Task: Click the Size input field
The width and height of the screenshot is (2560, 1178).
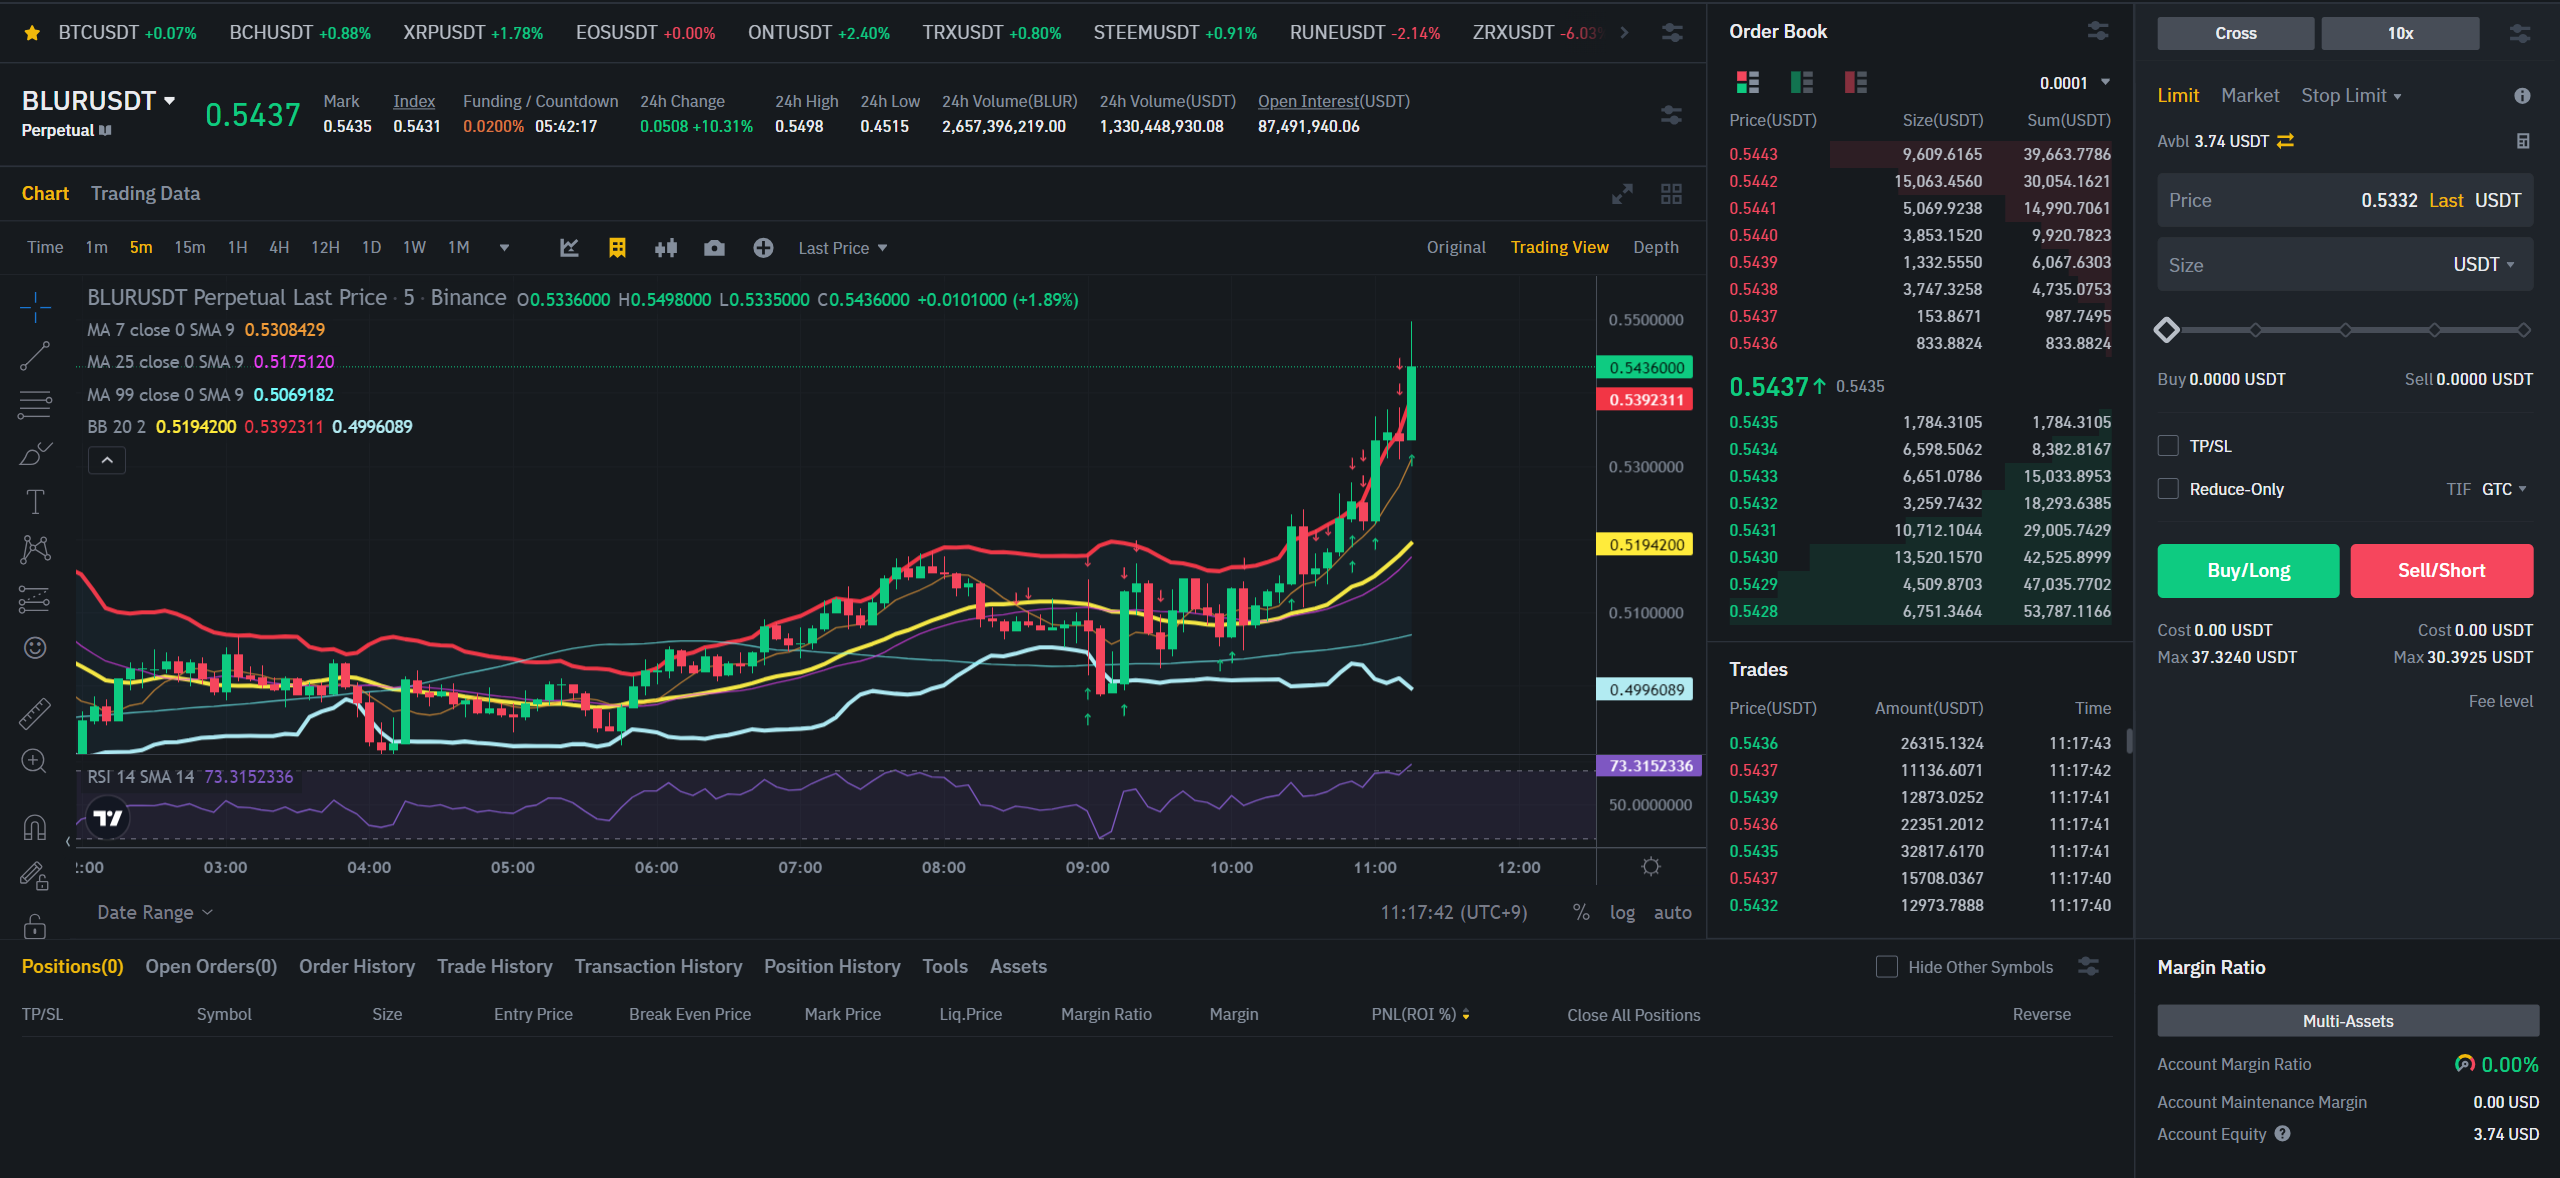Action: click(2345, 264)
